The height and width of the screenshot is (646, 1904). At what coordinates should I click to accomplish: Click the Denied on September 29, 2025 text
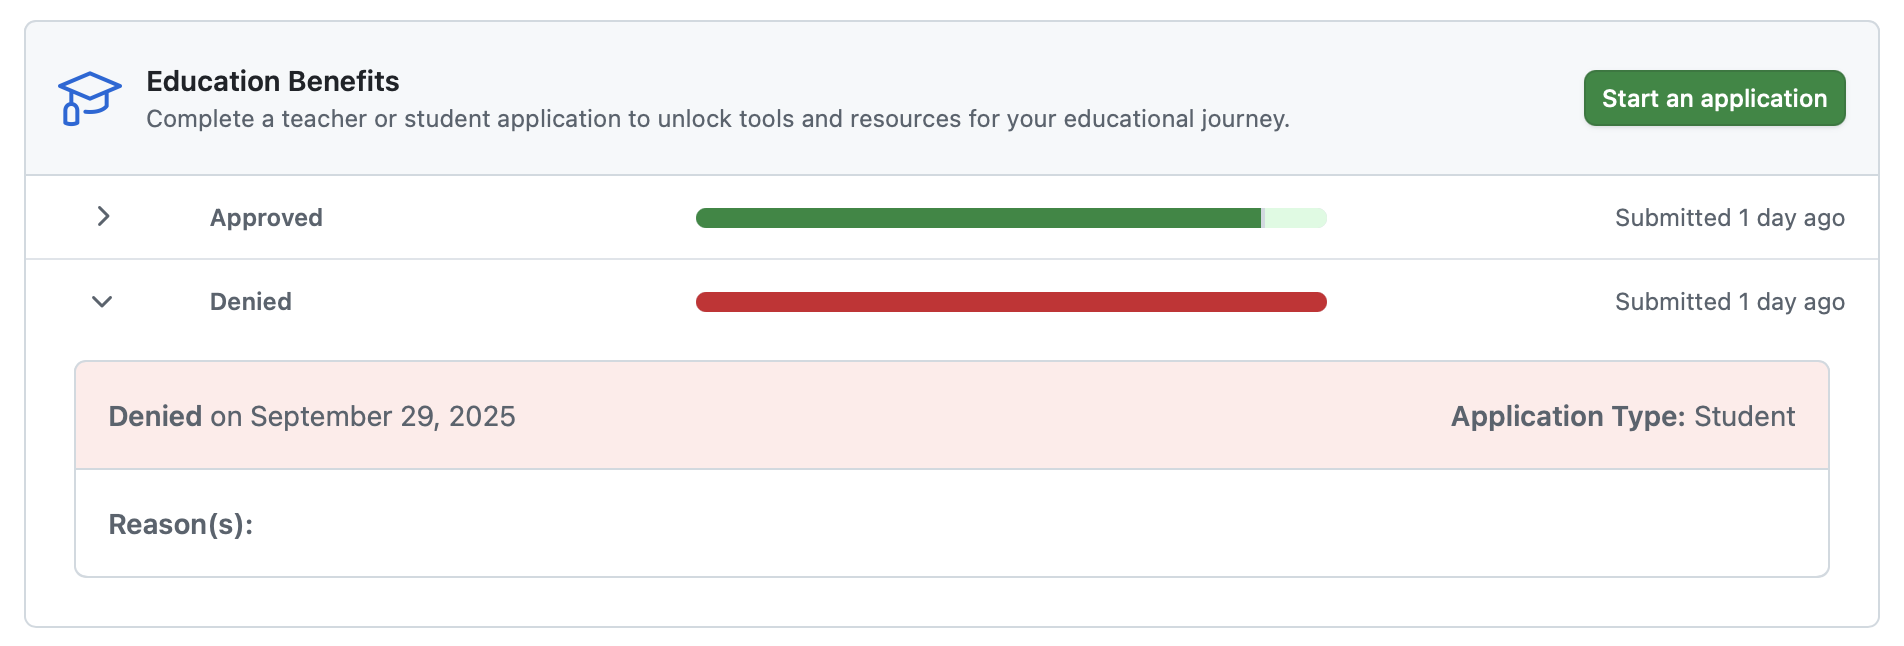(x=312, y=416)
